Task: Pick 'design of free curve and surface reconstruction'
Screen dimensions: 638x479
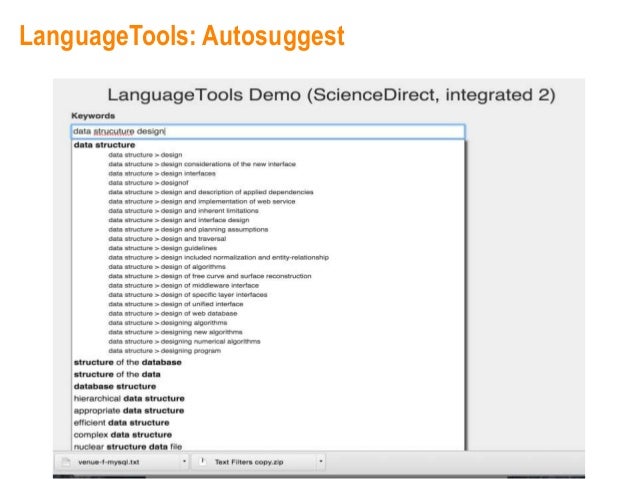Action: point(210,276)
